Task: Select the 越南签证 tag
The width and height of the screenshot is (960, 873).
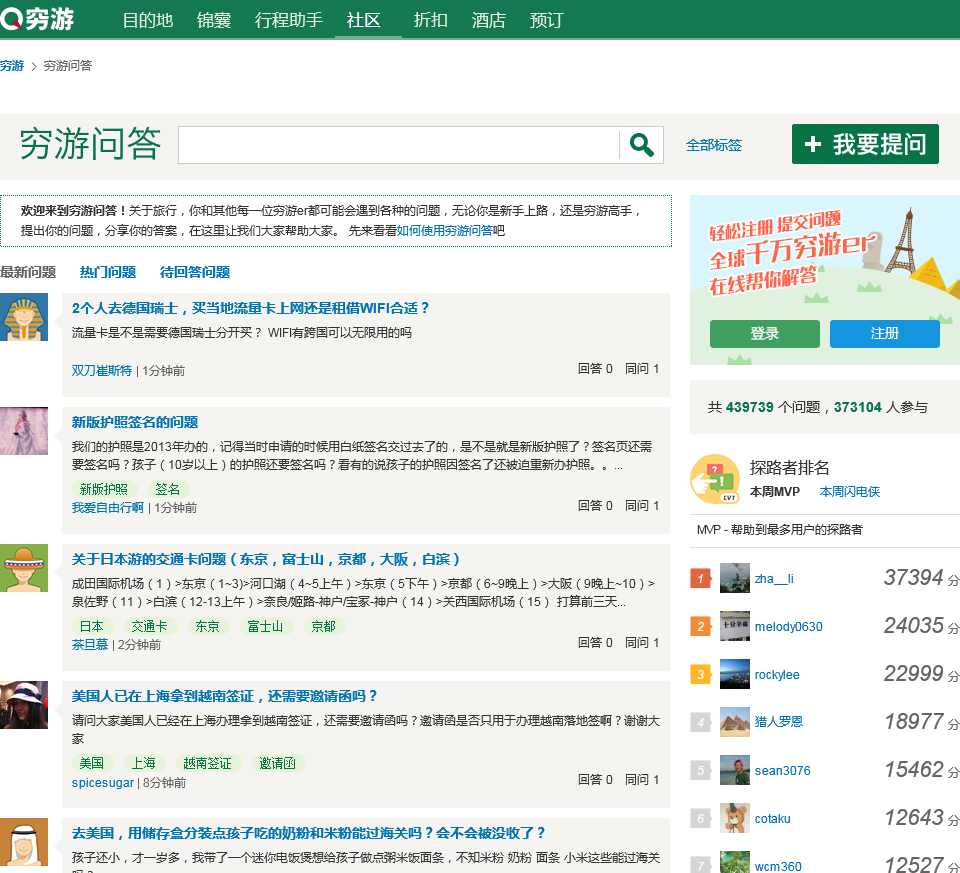Action: pyautogui.click(x=207, y=763)
